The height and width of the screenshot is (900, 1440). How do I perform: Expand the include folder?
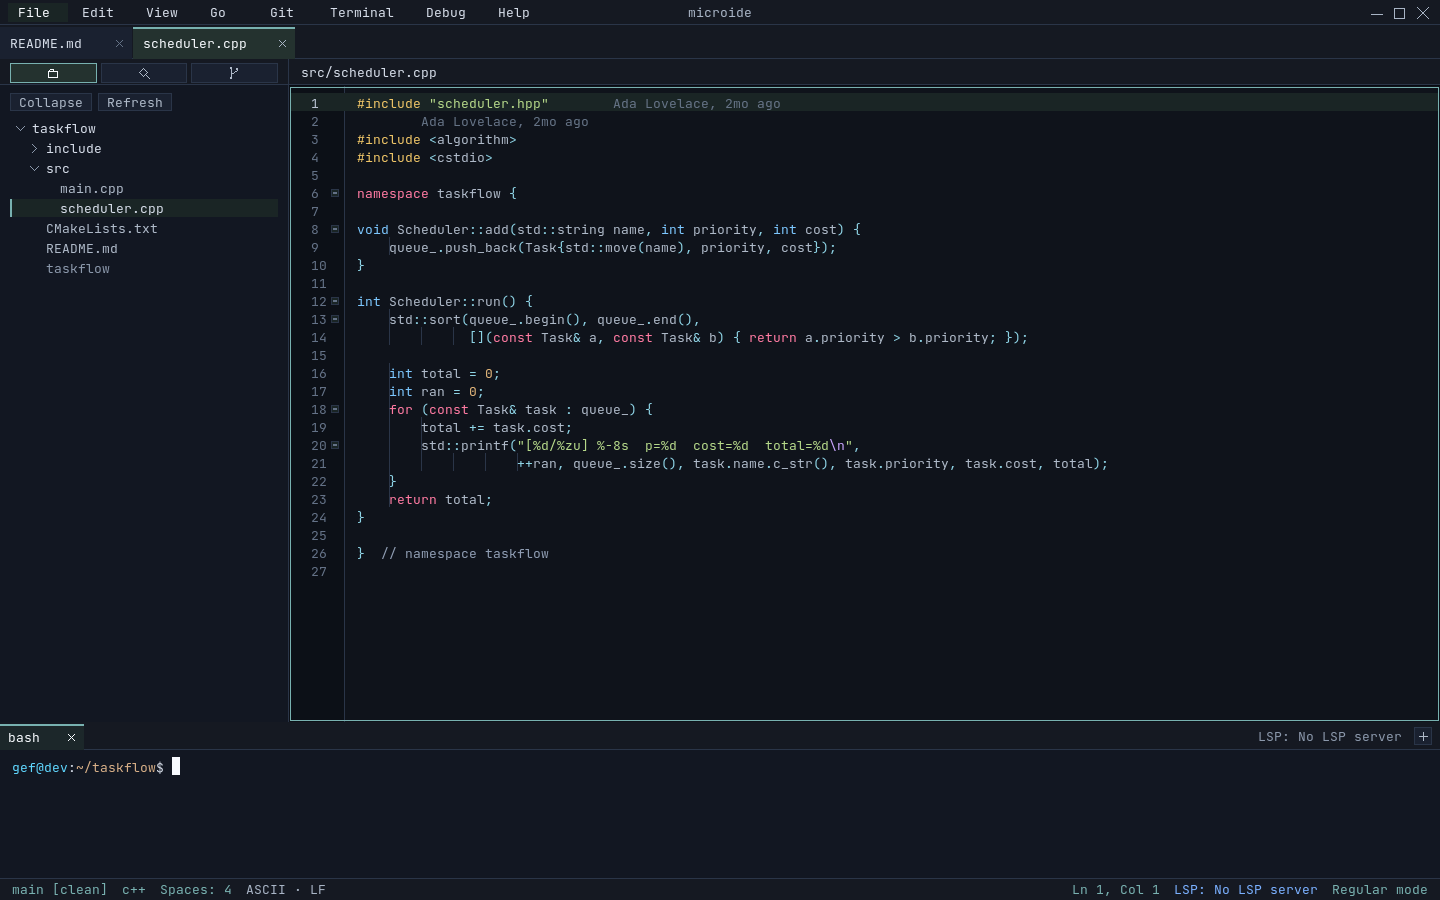[x=34, y=148]
